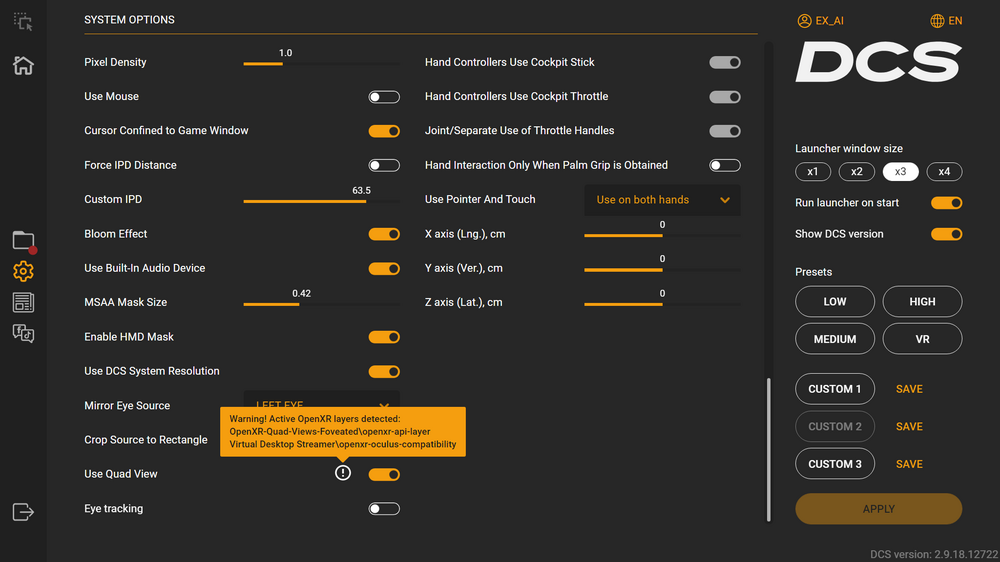1000x562 pixels.
Task: Apply the VR preset
Action: tap(922, 339)
